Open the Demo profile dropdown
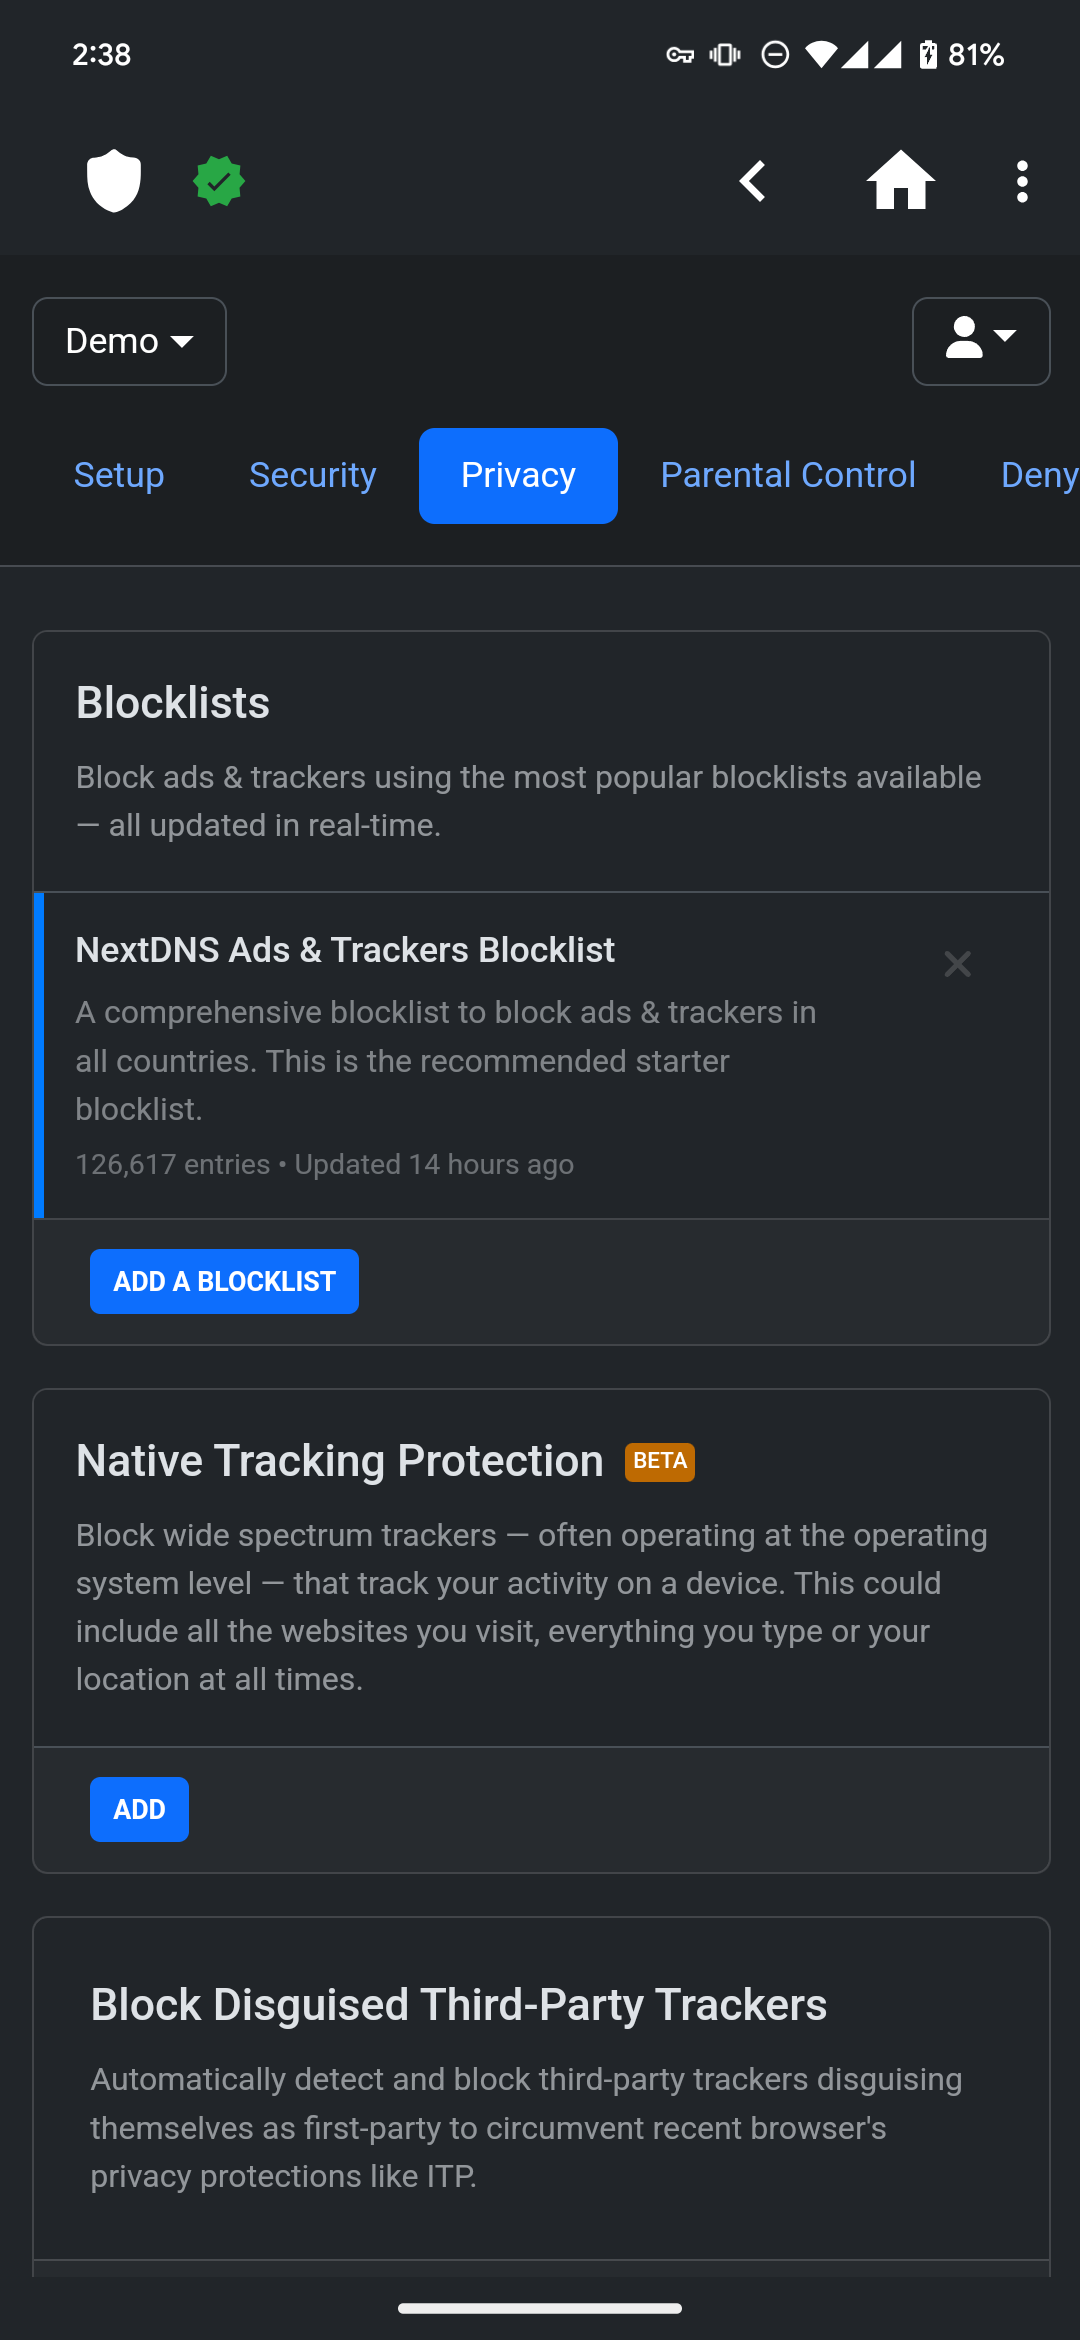 tap(129, 341)
